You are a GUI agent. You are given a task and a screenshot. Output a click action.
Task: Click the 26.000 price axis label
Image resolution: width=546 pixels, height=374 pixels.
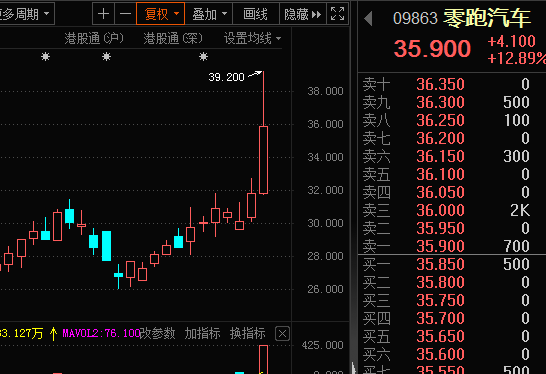(x=325, y=289)
